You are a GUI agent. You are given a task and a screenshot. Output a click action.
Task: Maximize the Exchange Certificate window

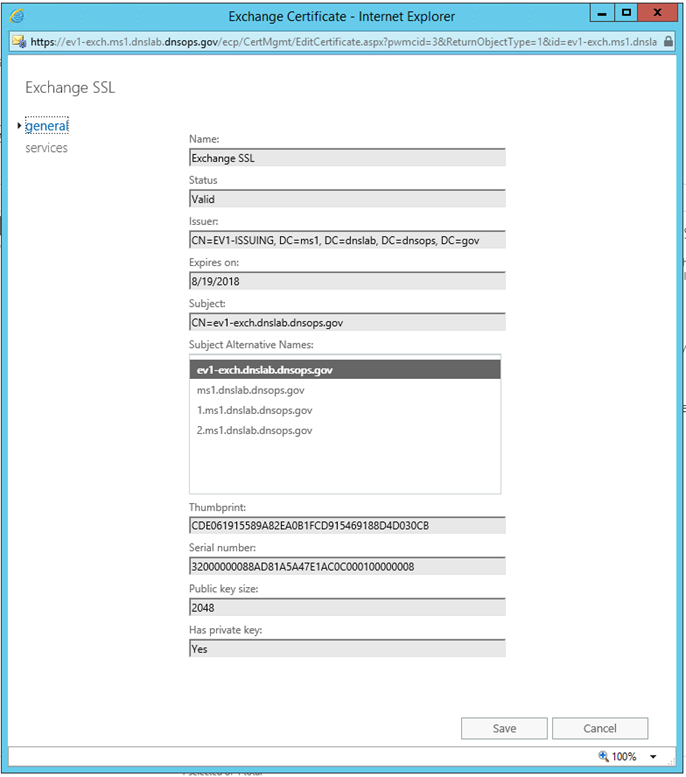(x=627, y=13)
